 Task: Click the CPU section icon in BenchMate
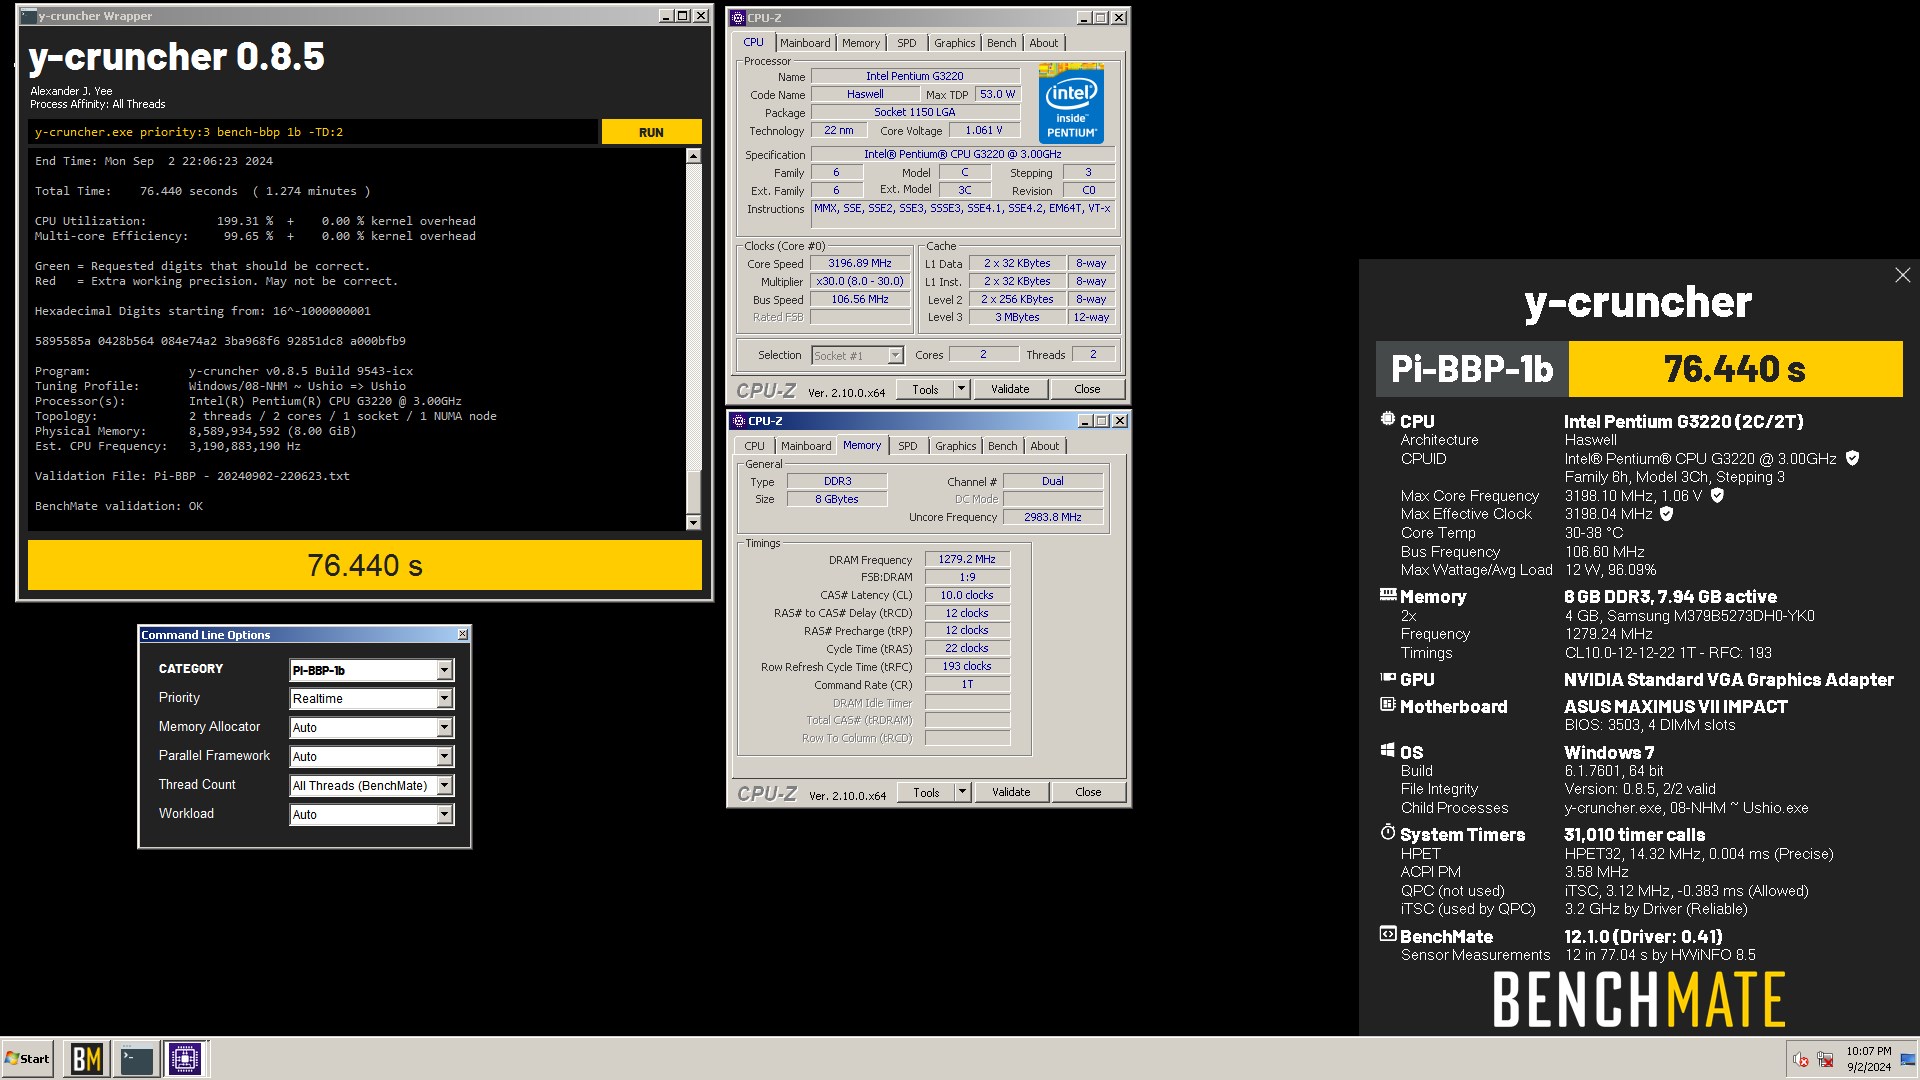tap(1387, 420)
